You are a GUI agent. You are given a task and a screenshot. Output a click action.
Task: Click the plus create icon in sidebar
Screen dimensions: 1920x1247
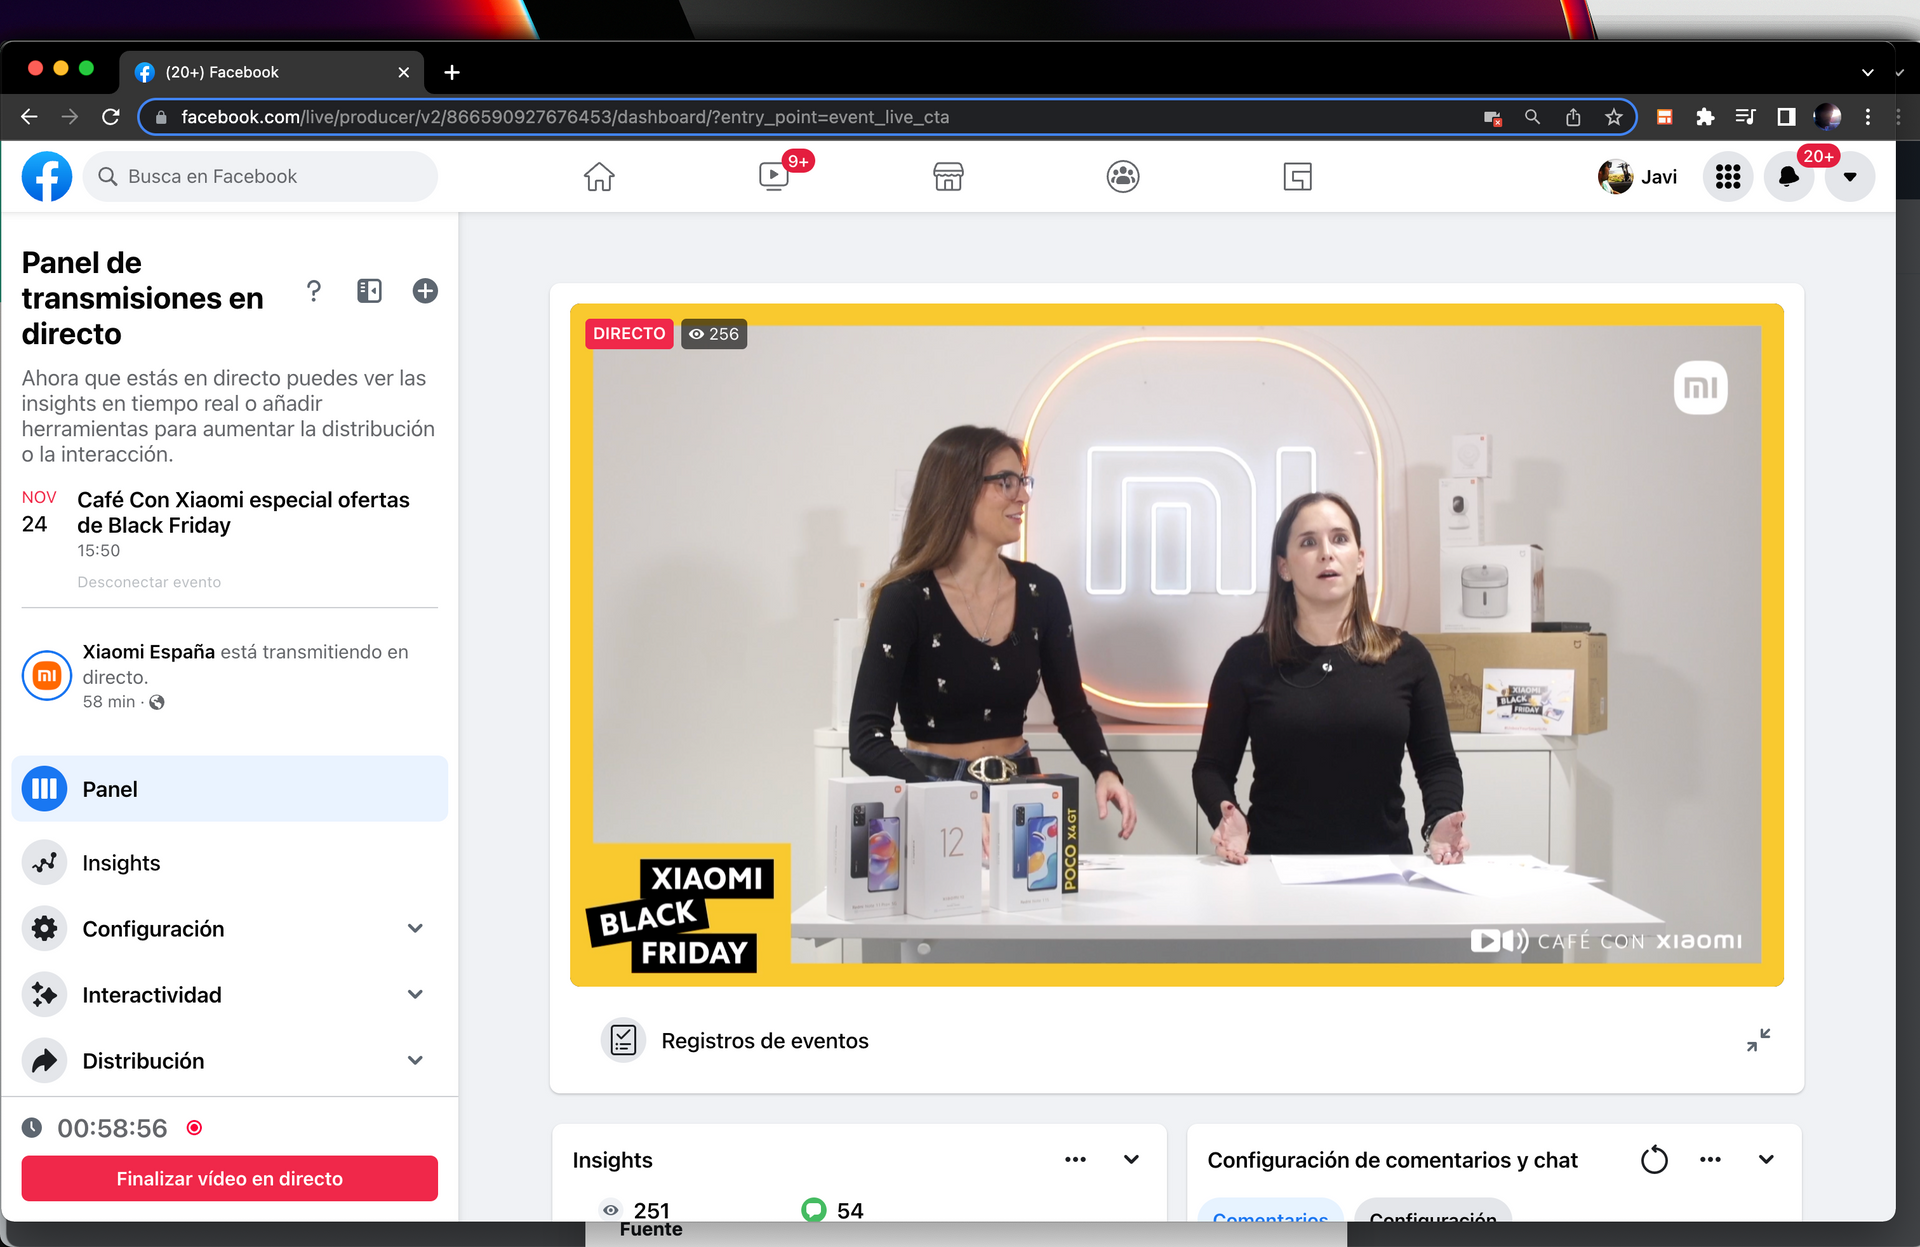tap(425, 291)
